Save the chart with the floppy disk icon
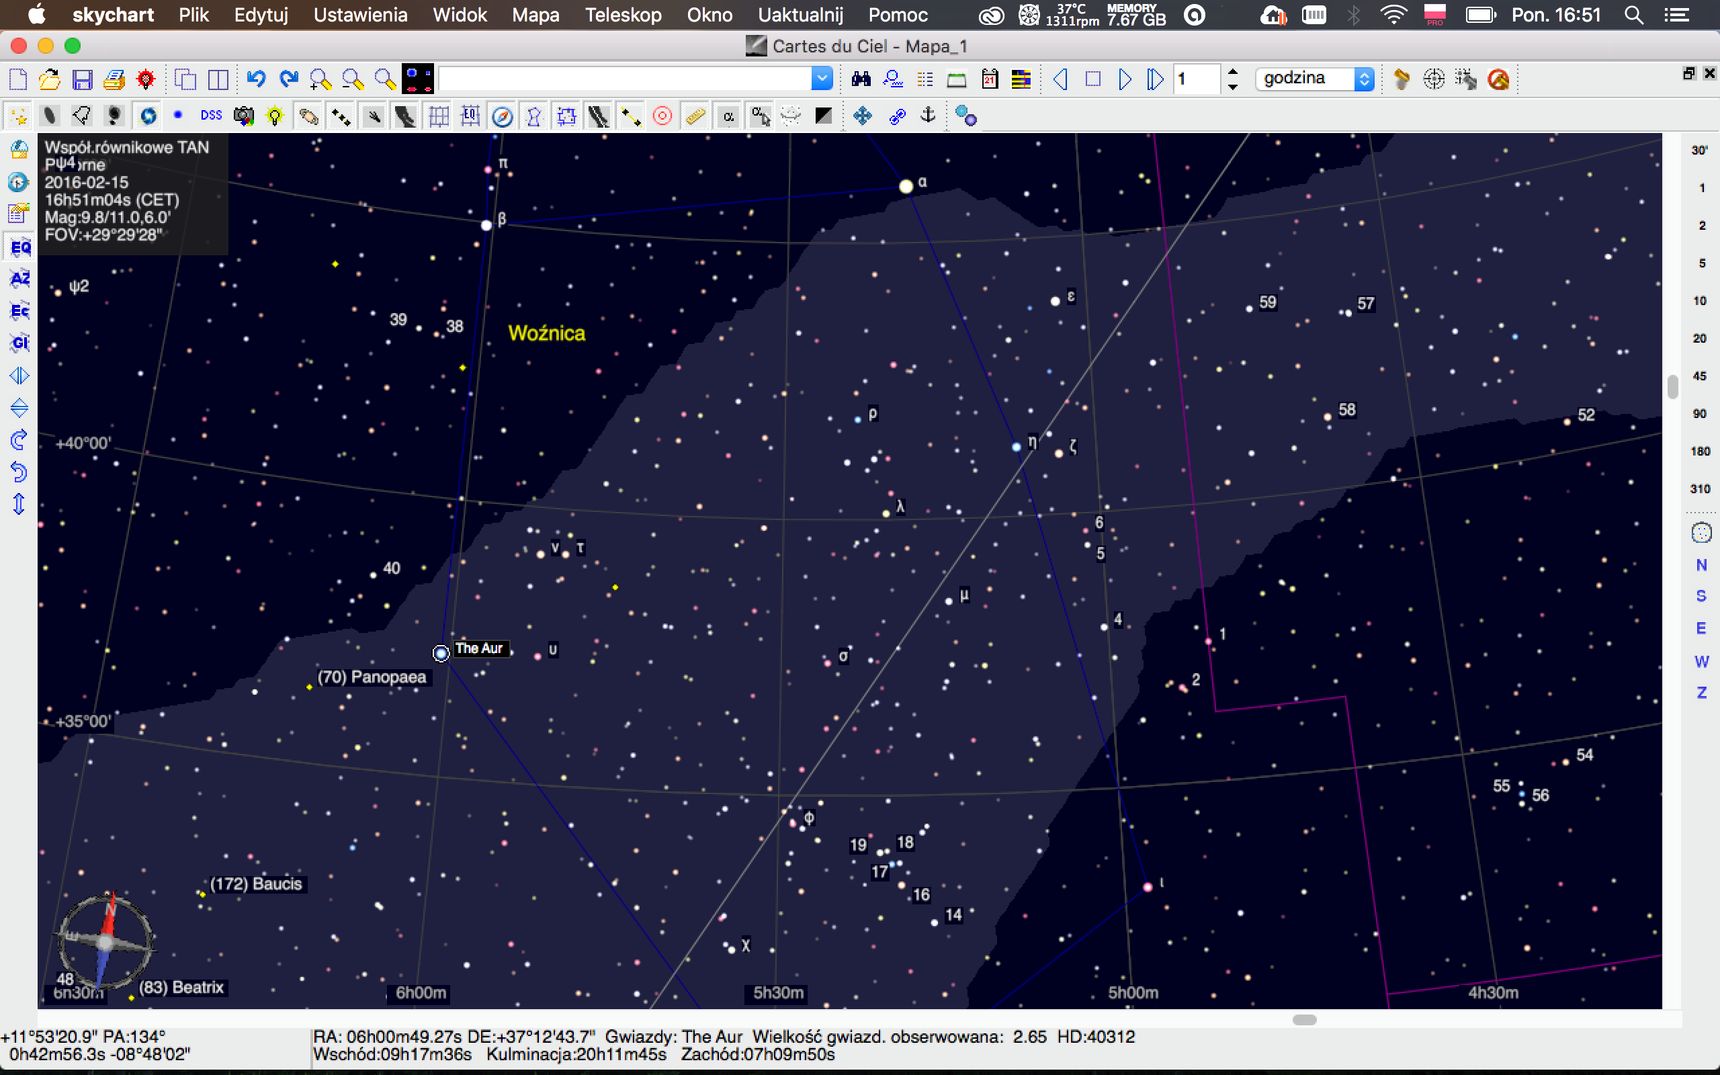 pyautogui.click(x=82, y=79)
